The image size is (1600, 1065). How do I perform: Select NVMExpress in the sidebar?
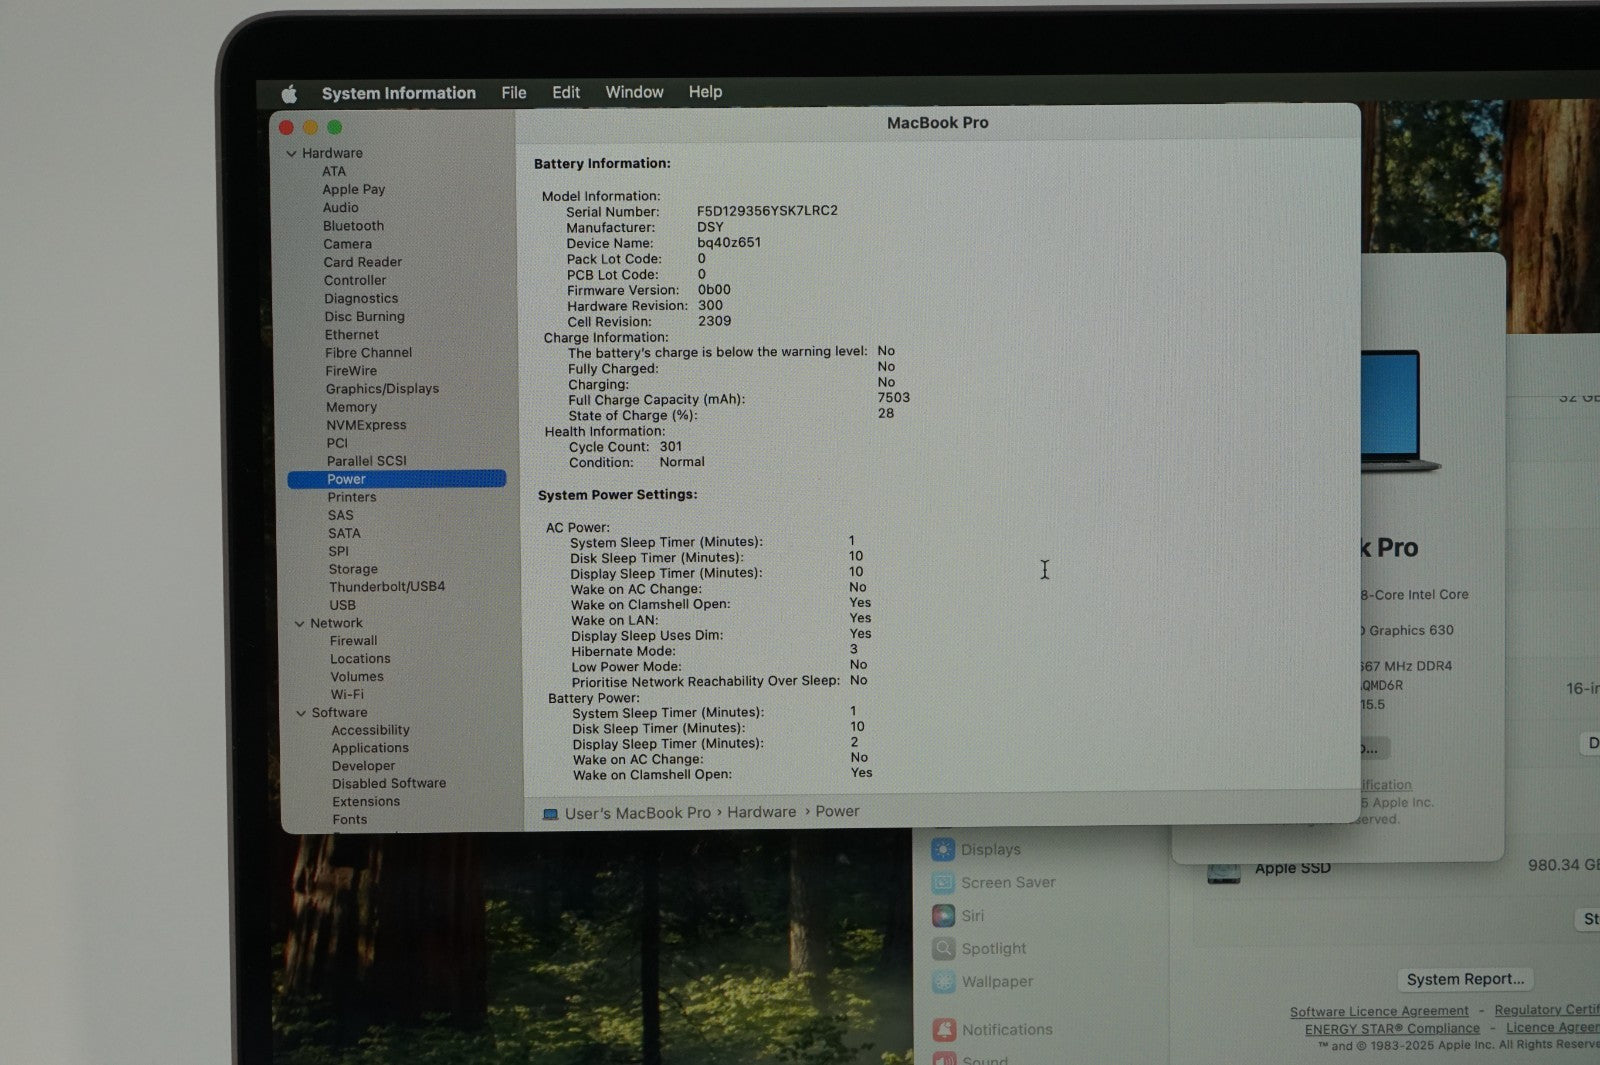pos(366,425)
